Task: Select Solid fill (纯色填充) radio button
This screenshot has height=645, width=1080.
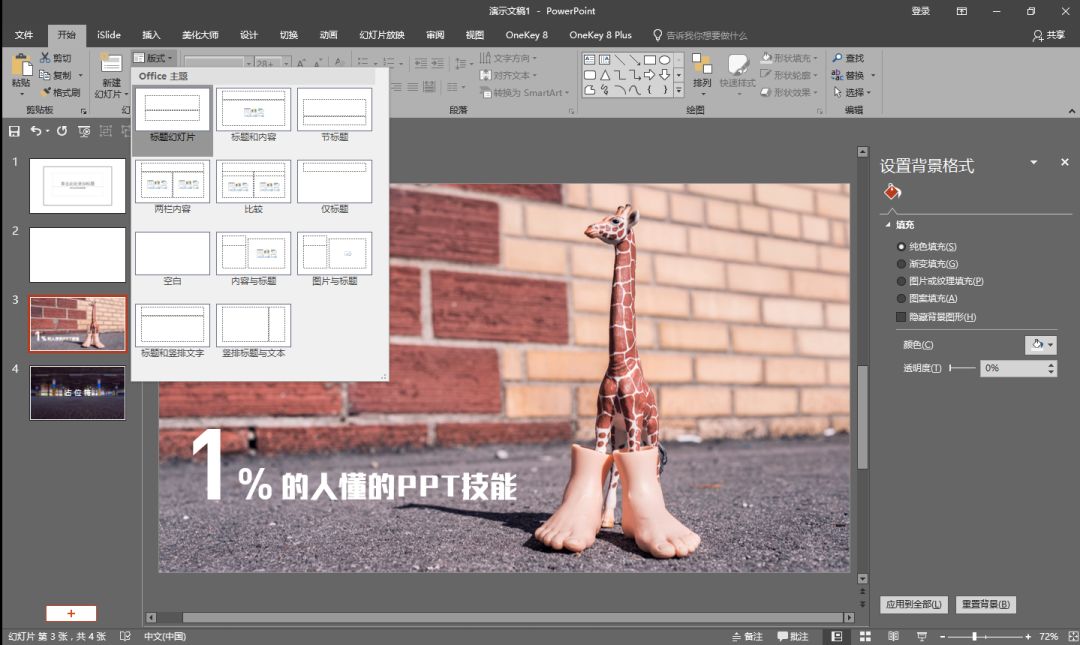Action: click(x=901, y=246)
